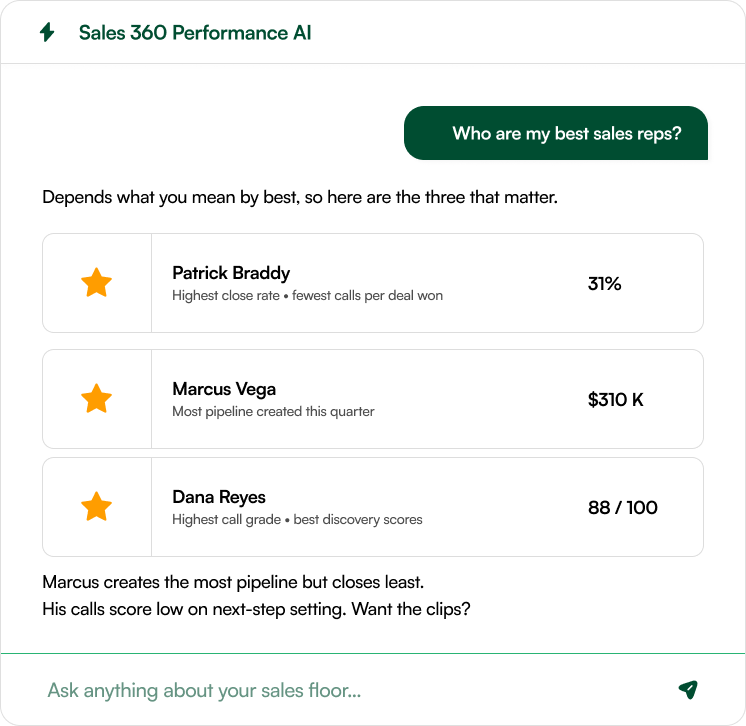The width and height of the screenshot is (746, 726).
Task: Click the lightning bolt logo icon
Action: (47, 32)
